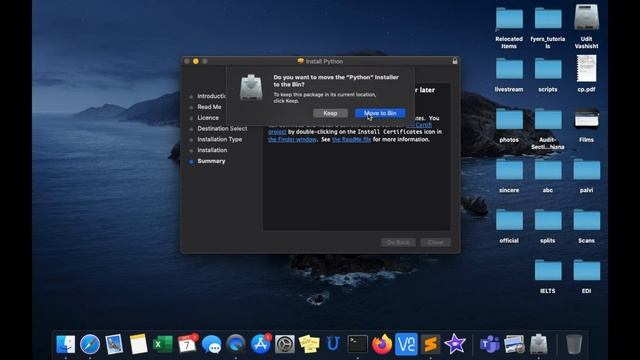Open System Preferences from the Dock
The height and width of the screenshot is (360, 640).
point(284,344)
